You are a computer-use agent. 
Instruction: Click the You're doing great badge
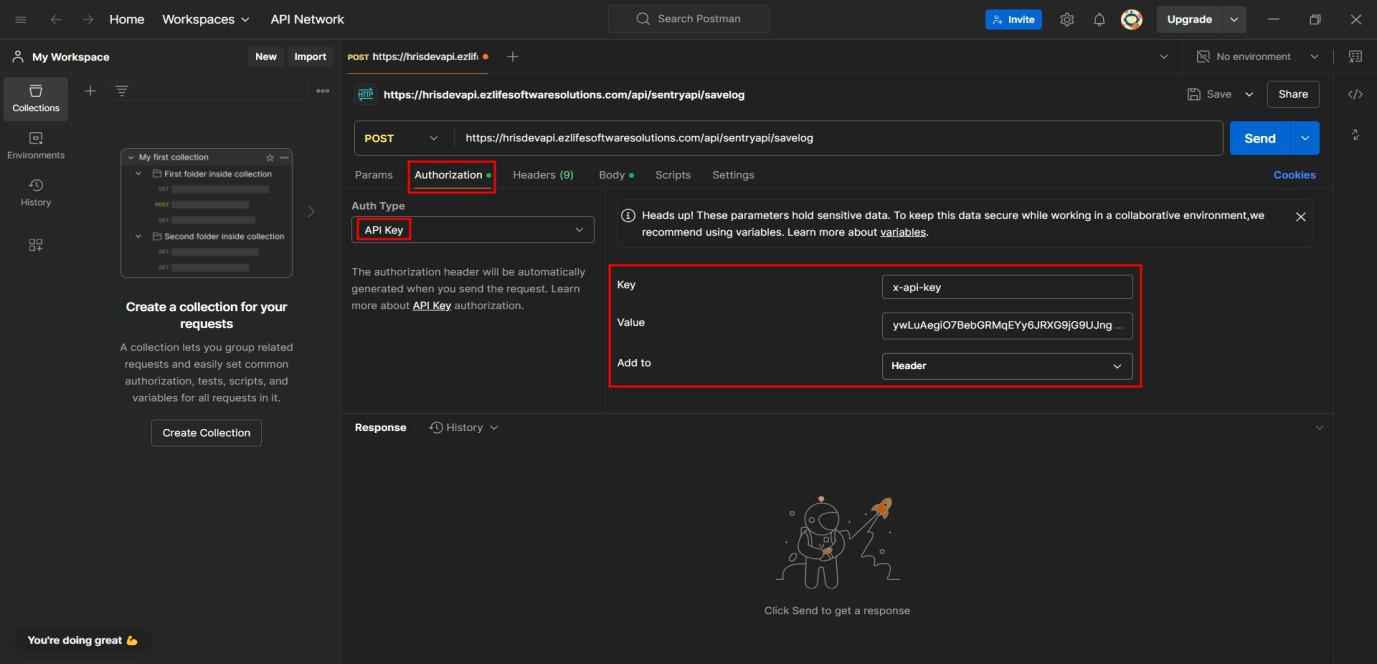coord(83,640)
